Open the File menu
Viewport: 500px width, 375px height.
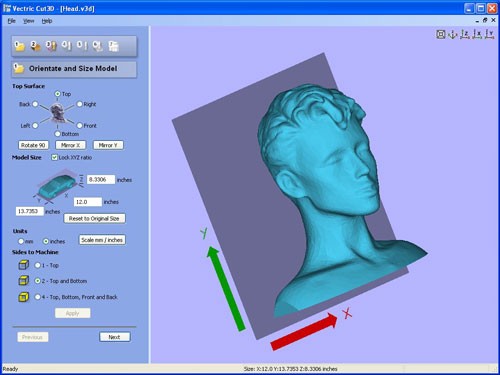12,21
